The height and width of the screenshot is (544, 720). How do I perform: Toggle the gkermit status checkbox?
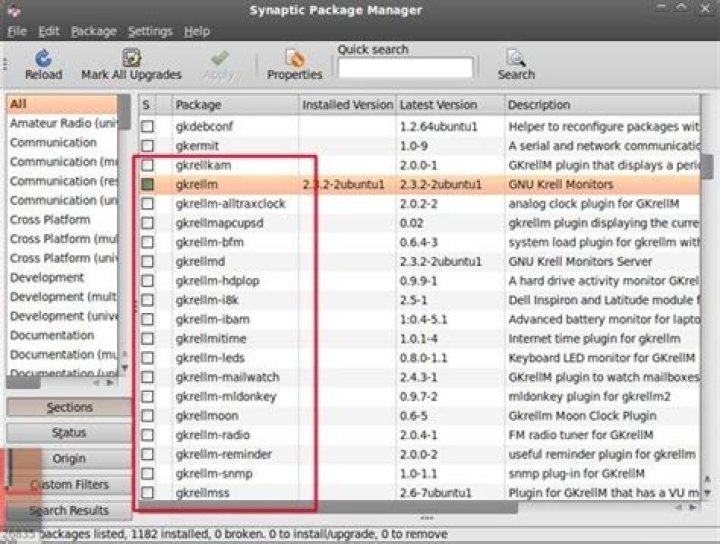(x=147, y=146)
